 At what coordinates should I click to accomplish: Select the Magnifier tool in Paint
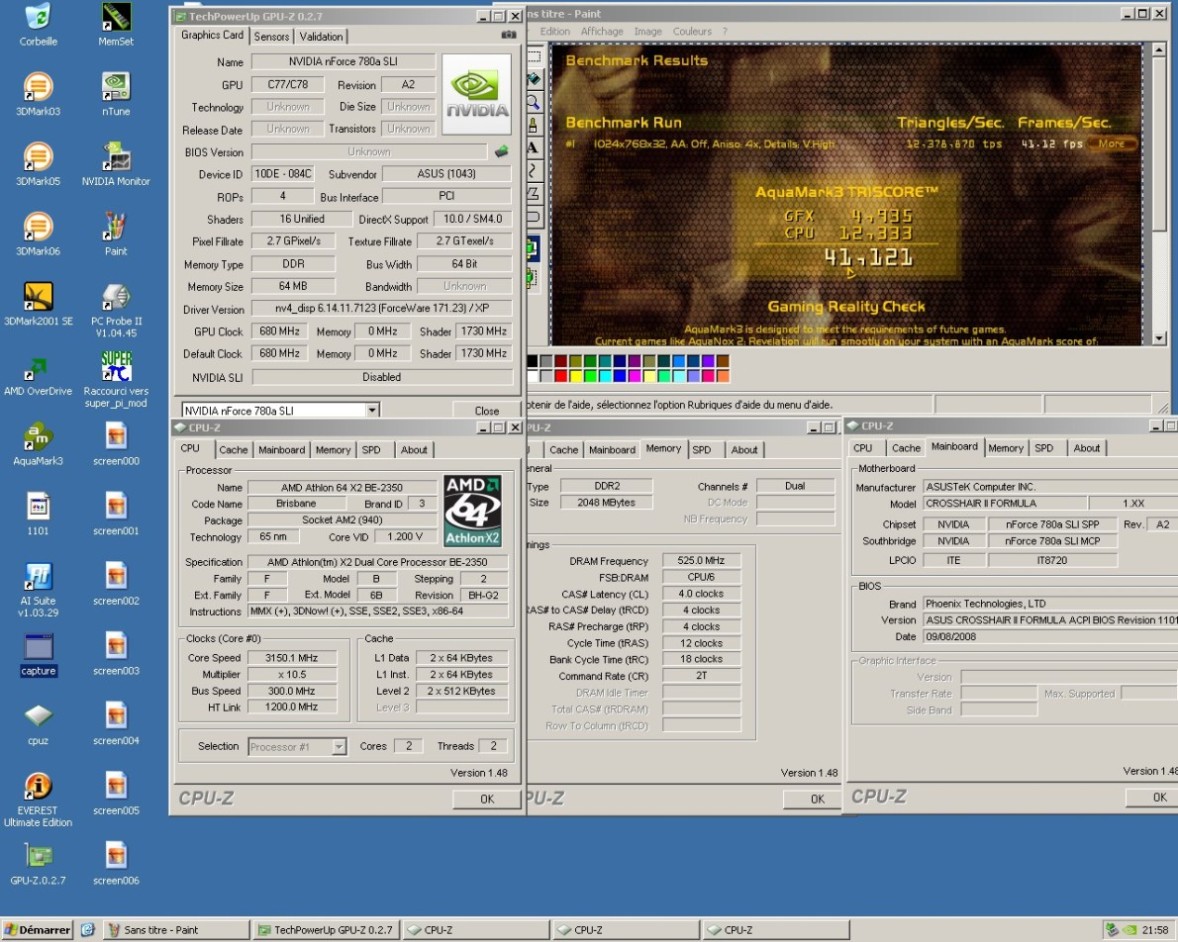[533, 101]
